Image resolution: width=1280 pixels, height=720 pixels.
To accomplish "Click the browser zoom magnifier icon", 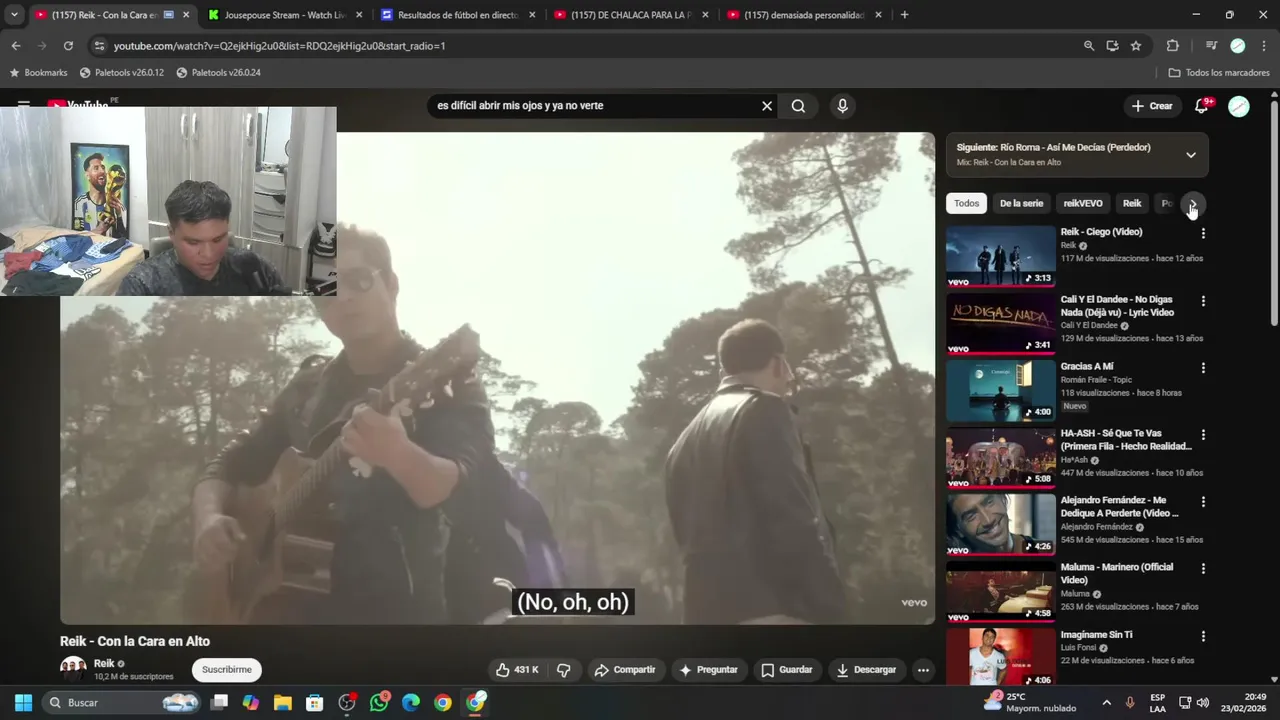I will point(1089,46).
